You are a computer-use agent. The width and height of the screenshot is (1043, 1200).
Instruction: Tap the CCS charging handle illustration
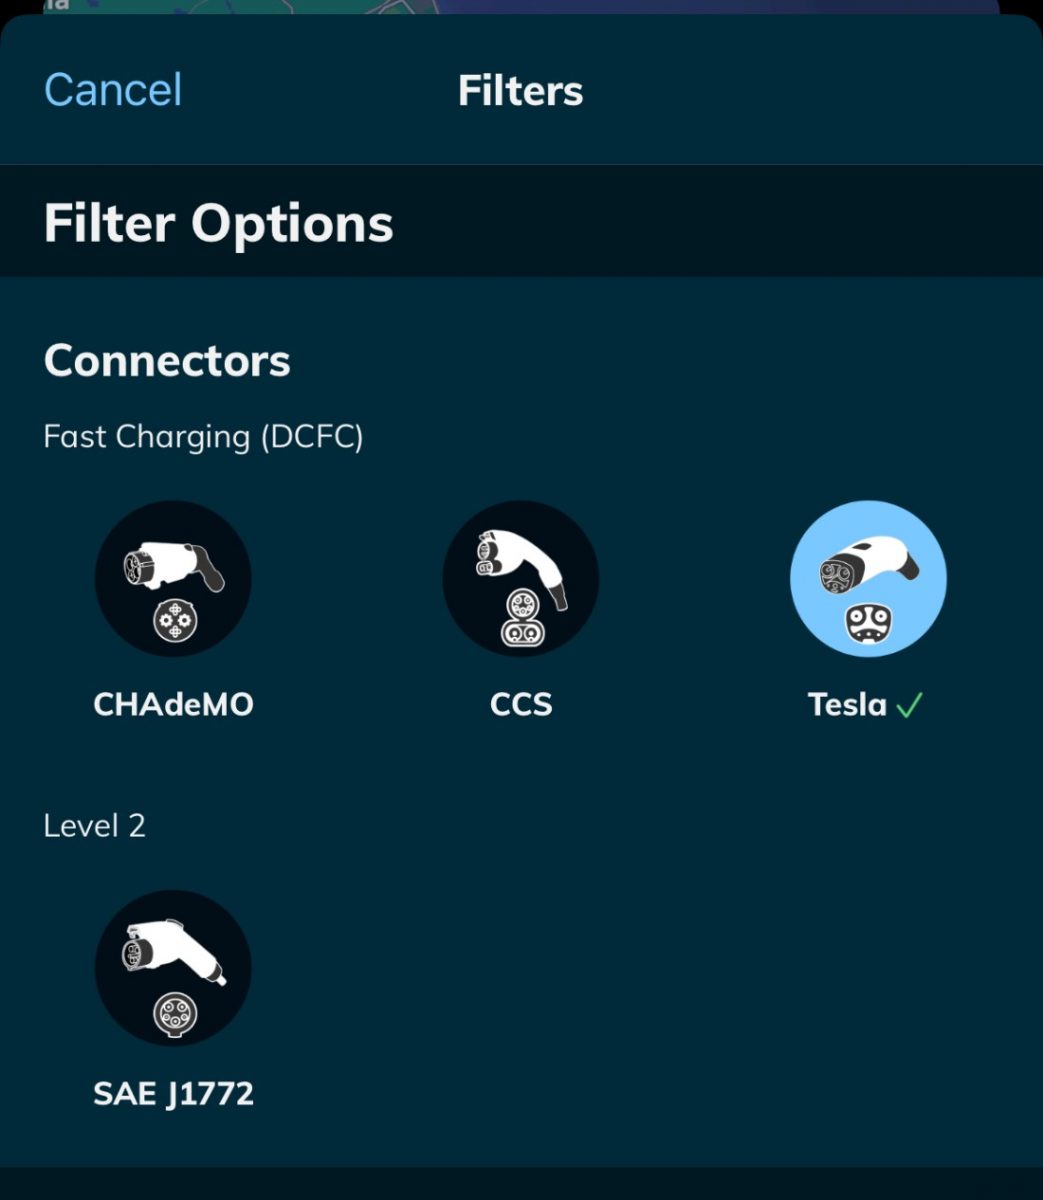point(520,565)
